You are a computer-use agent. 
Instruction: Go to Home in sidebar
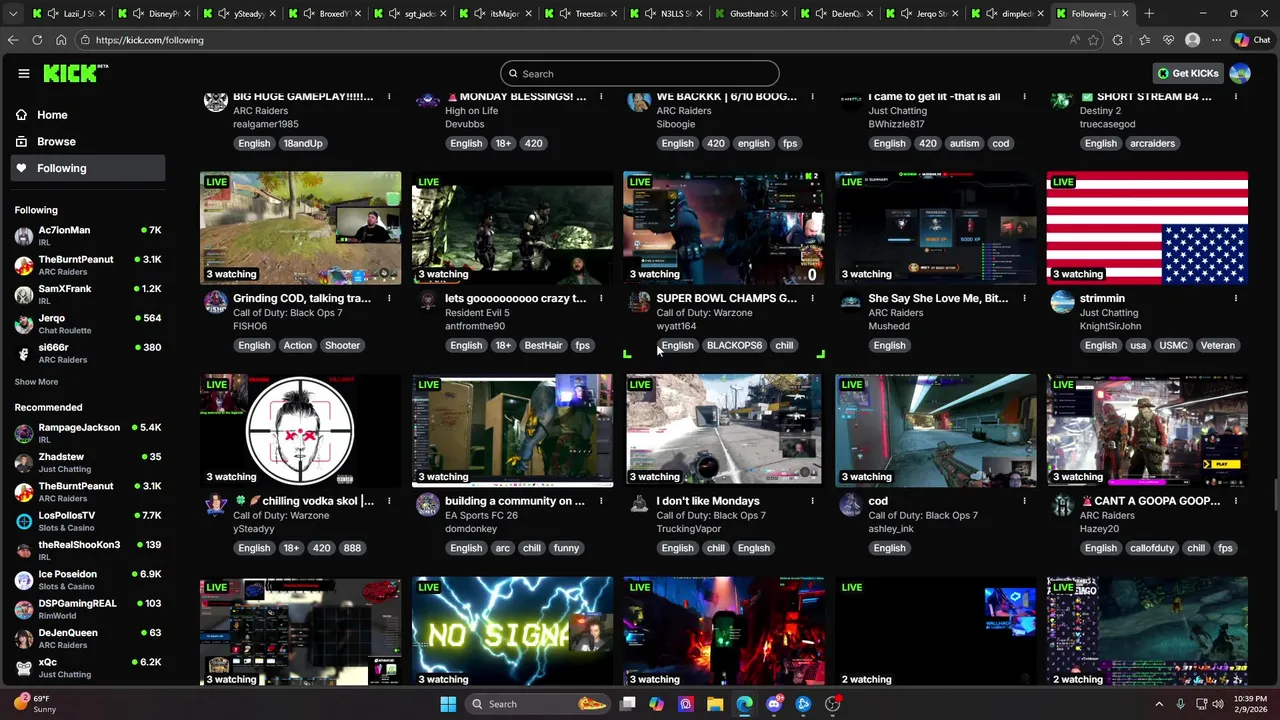pyautogui.click(x=88, y=115)
